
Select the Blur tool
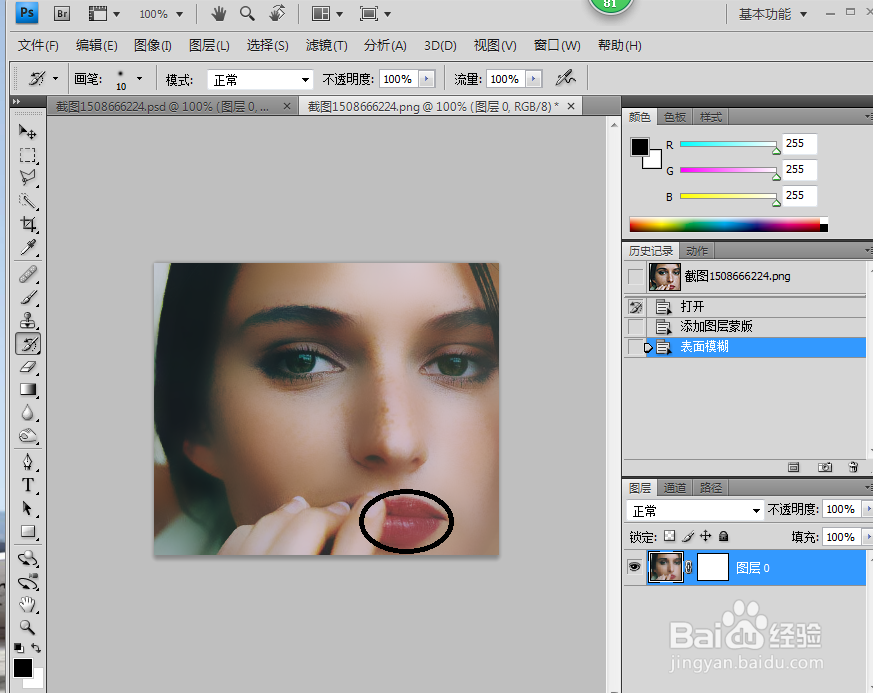[27, 413]
